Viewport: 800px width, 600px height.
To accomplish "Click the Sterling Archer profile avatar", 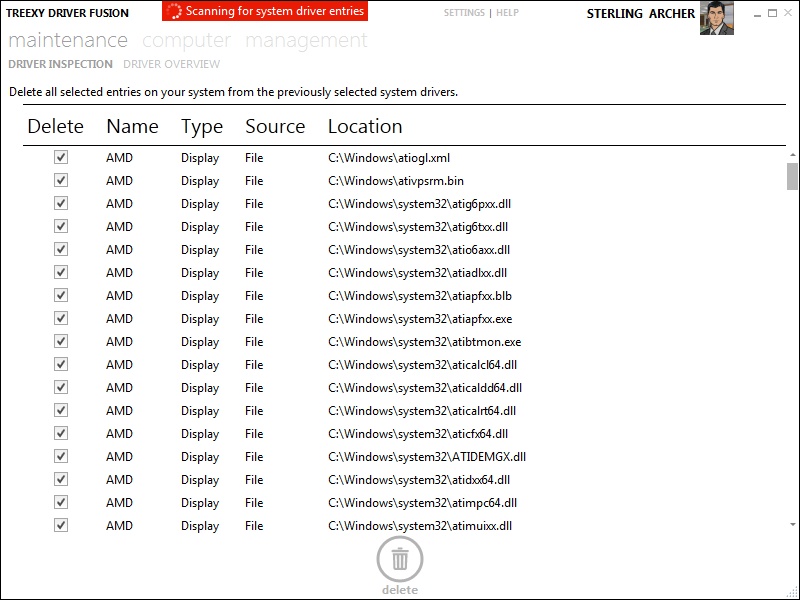I will pyautogui.click(x=716, y=18).
